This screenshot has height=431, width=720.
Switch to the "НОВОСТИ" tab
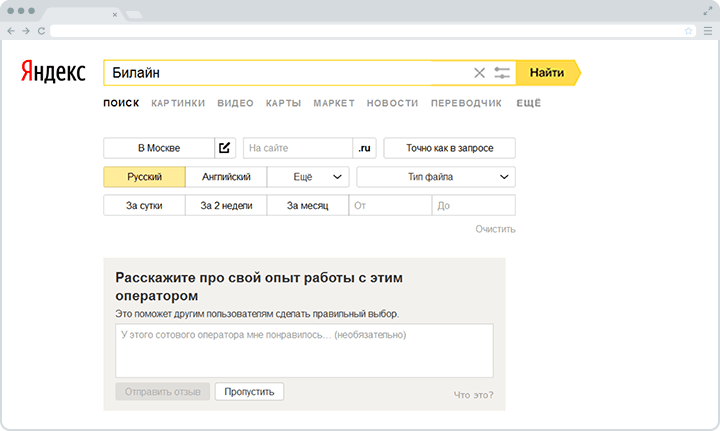click(x=393, y=103)
